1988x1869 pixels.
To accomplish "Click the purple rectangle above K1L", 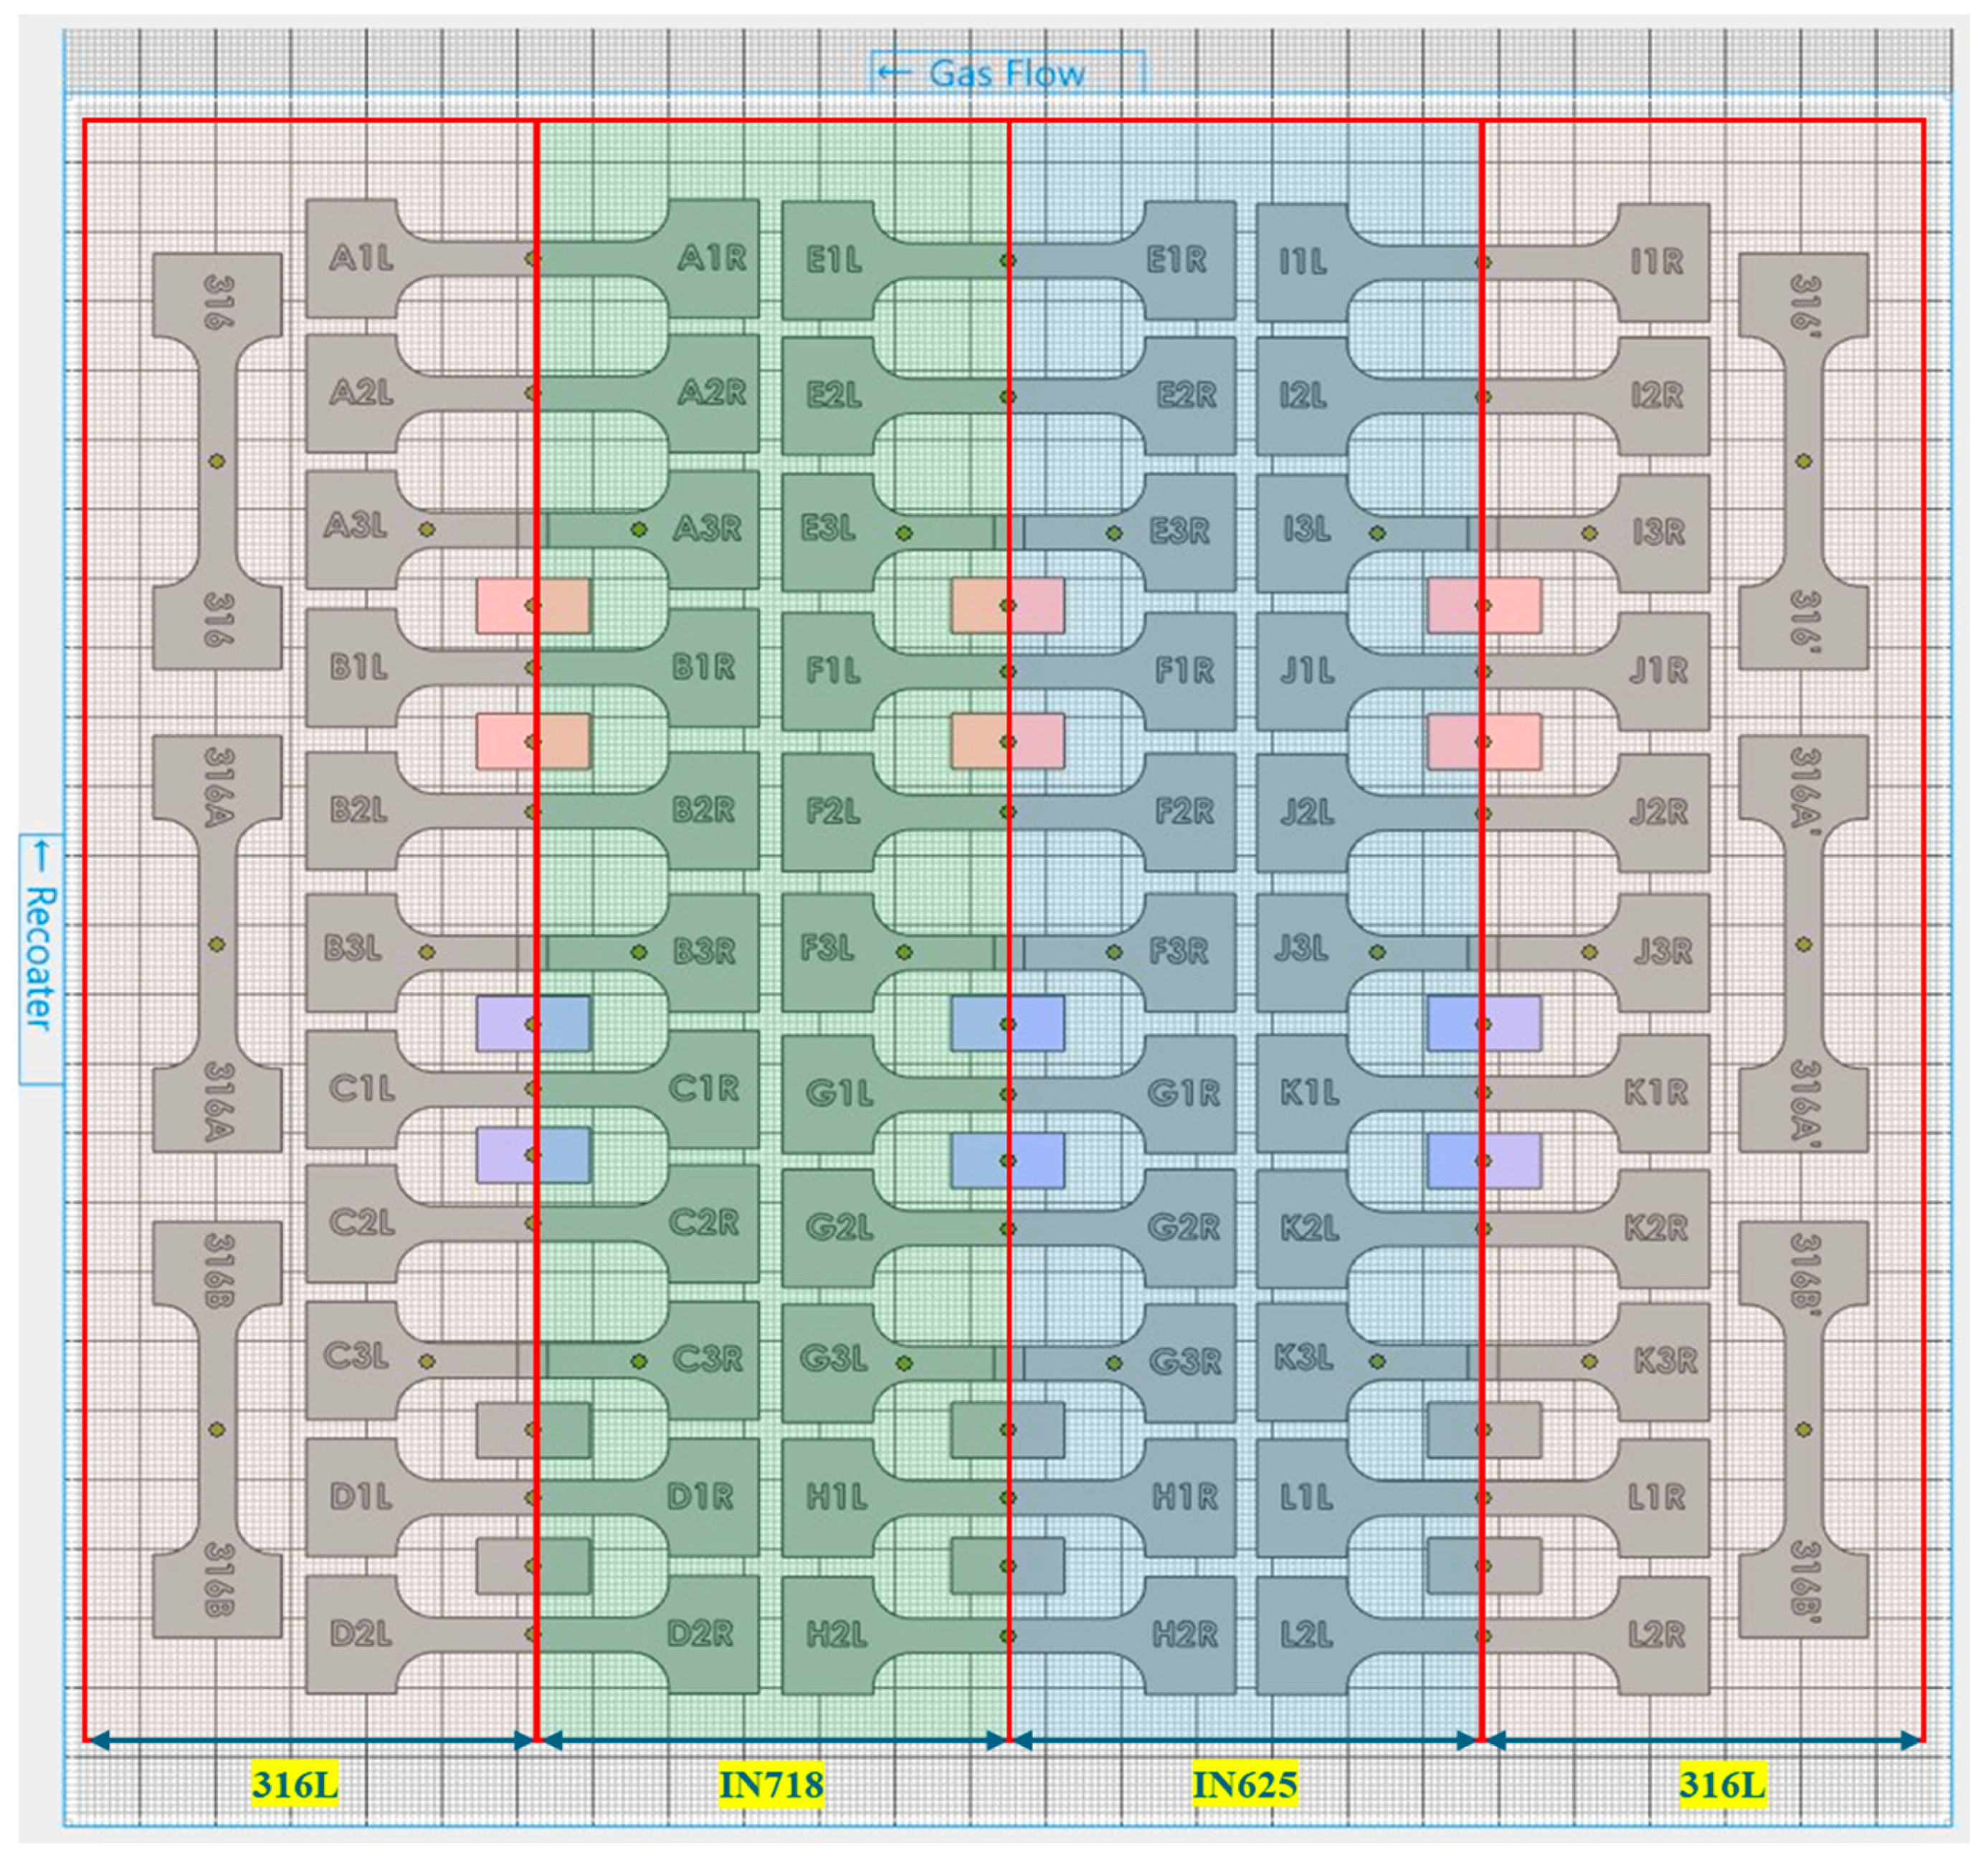I will [1483, 1024].
